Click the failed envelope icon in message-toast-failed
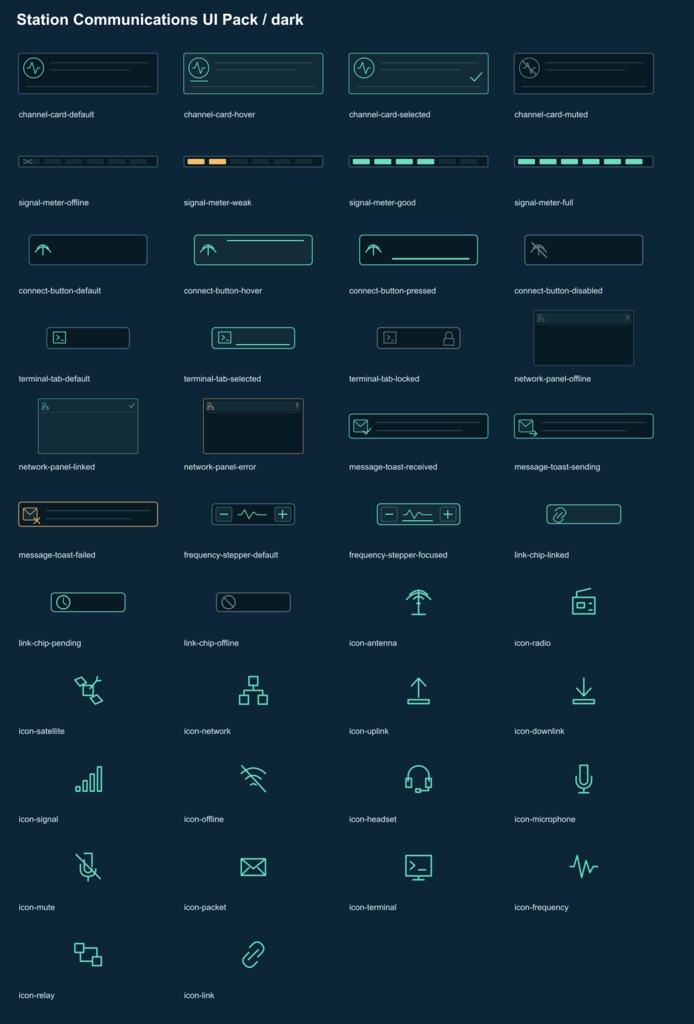 click(31, 515)
